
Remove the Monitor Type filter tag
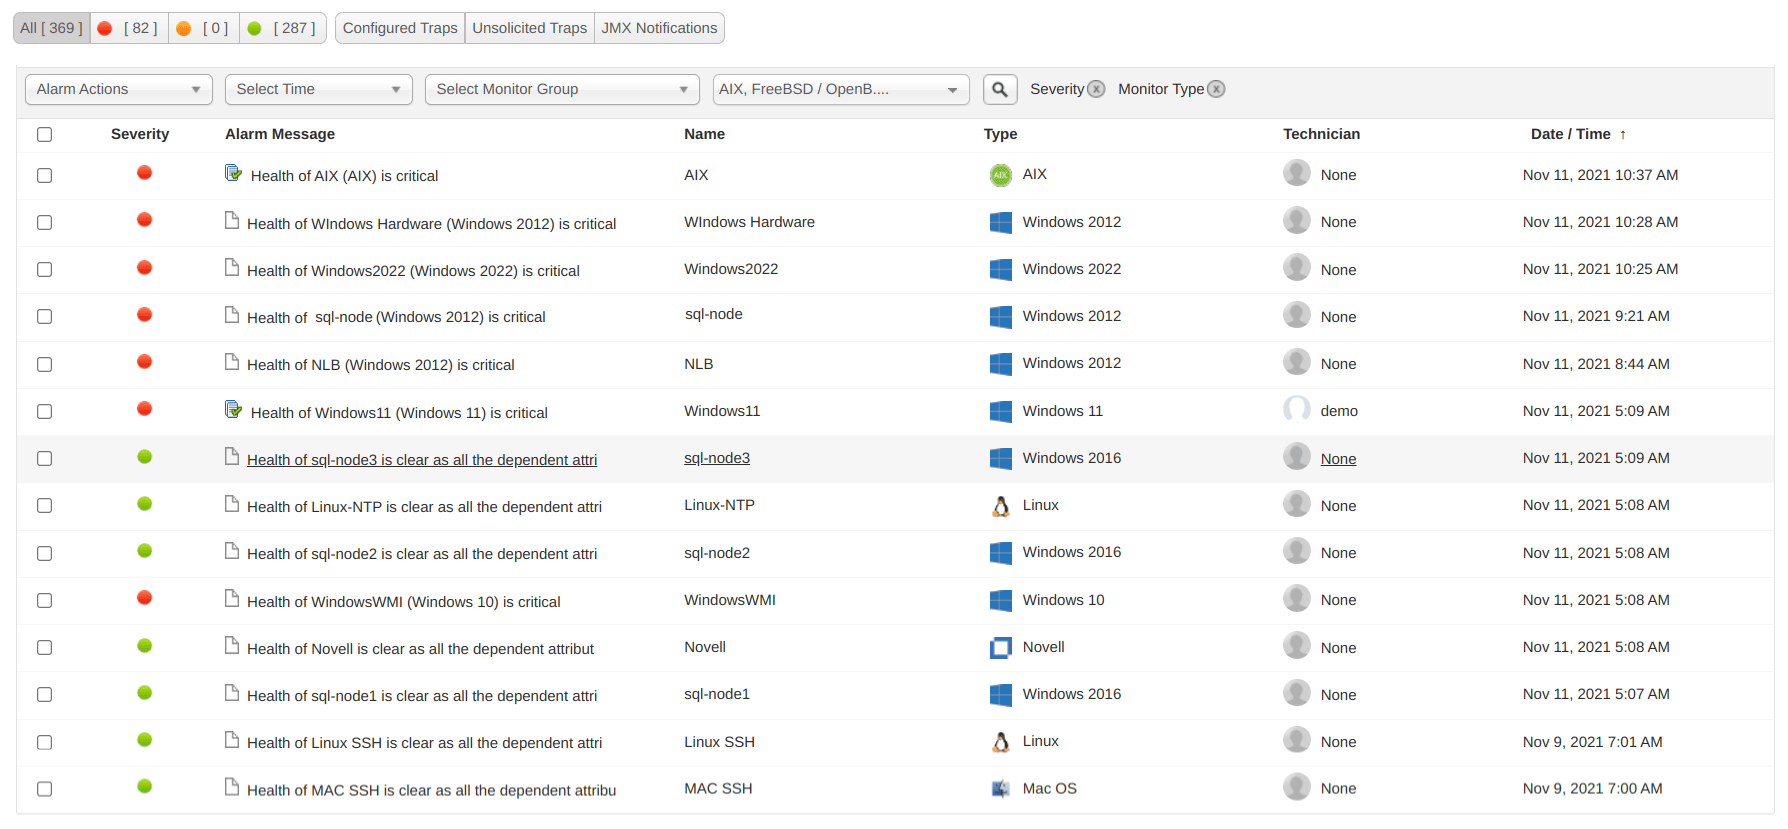(x=1216, y=89)
